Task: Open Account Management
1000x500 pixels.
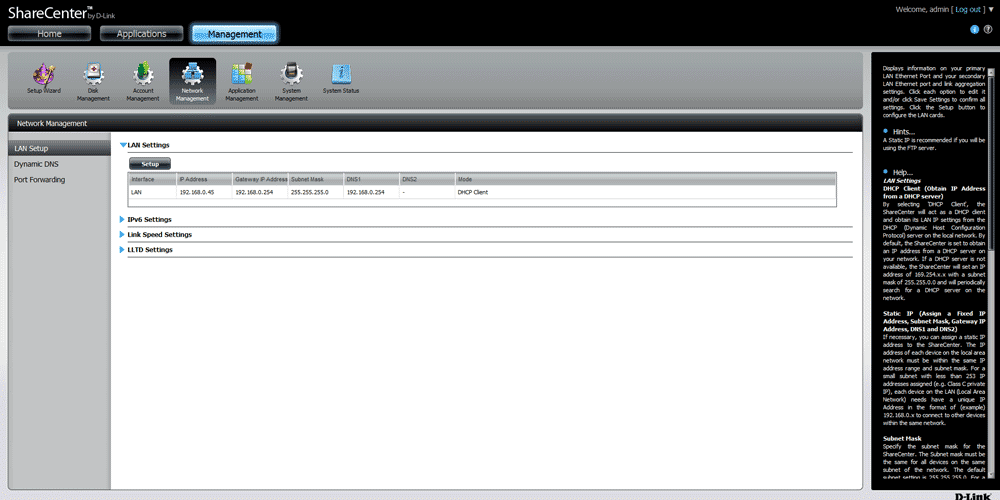Action: [x=143, y=78]
